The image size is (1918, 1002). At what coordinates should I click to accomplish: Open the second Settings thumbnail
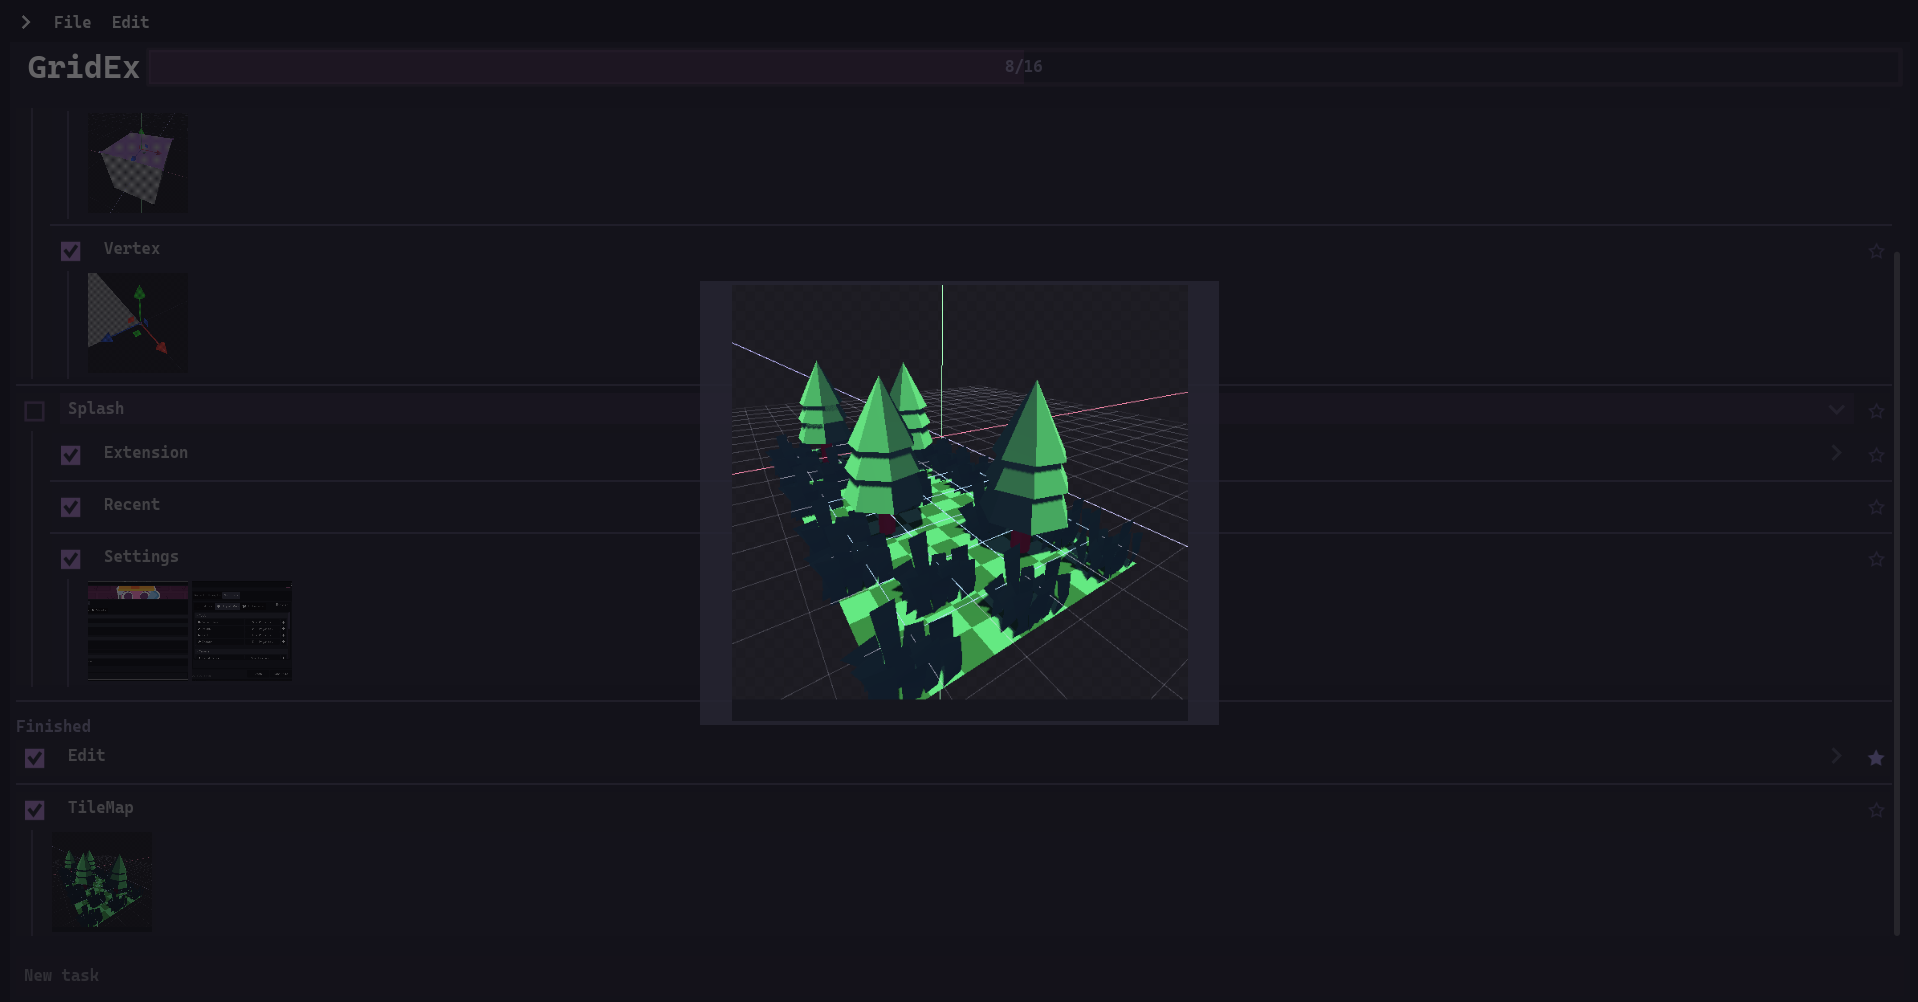242,631
